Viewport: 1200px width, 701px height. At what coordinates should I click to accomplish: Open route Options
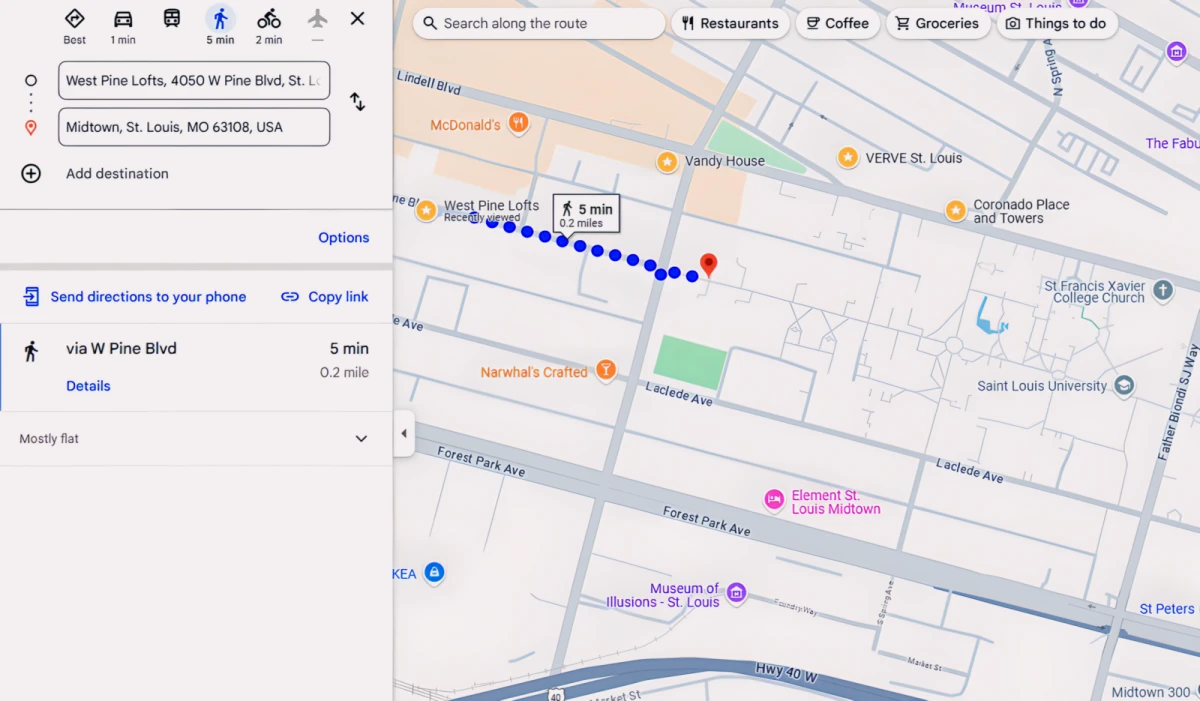pyautogui.click(x=344, y=238)
